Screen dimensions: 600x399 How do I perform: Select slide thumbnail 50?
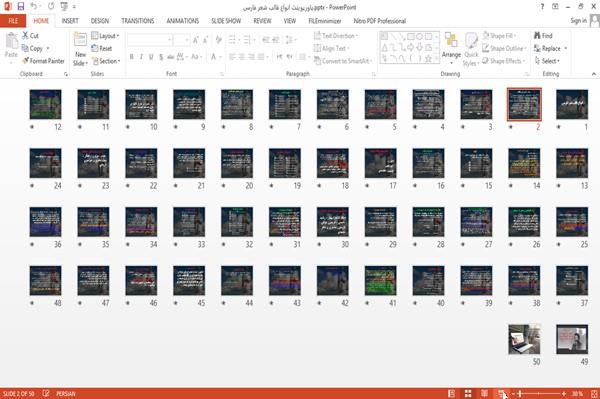(524, 339)
